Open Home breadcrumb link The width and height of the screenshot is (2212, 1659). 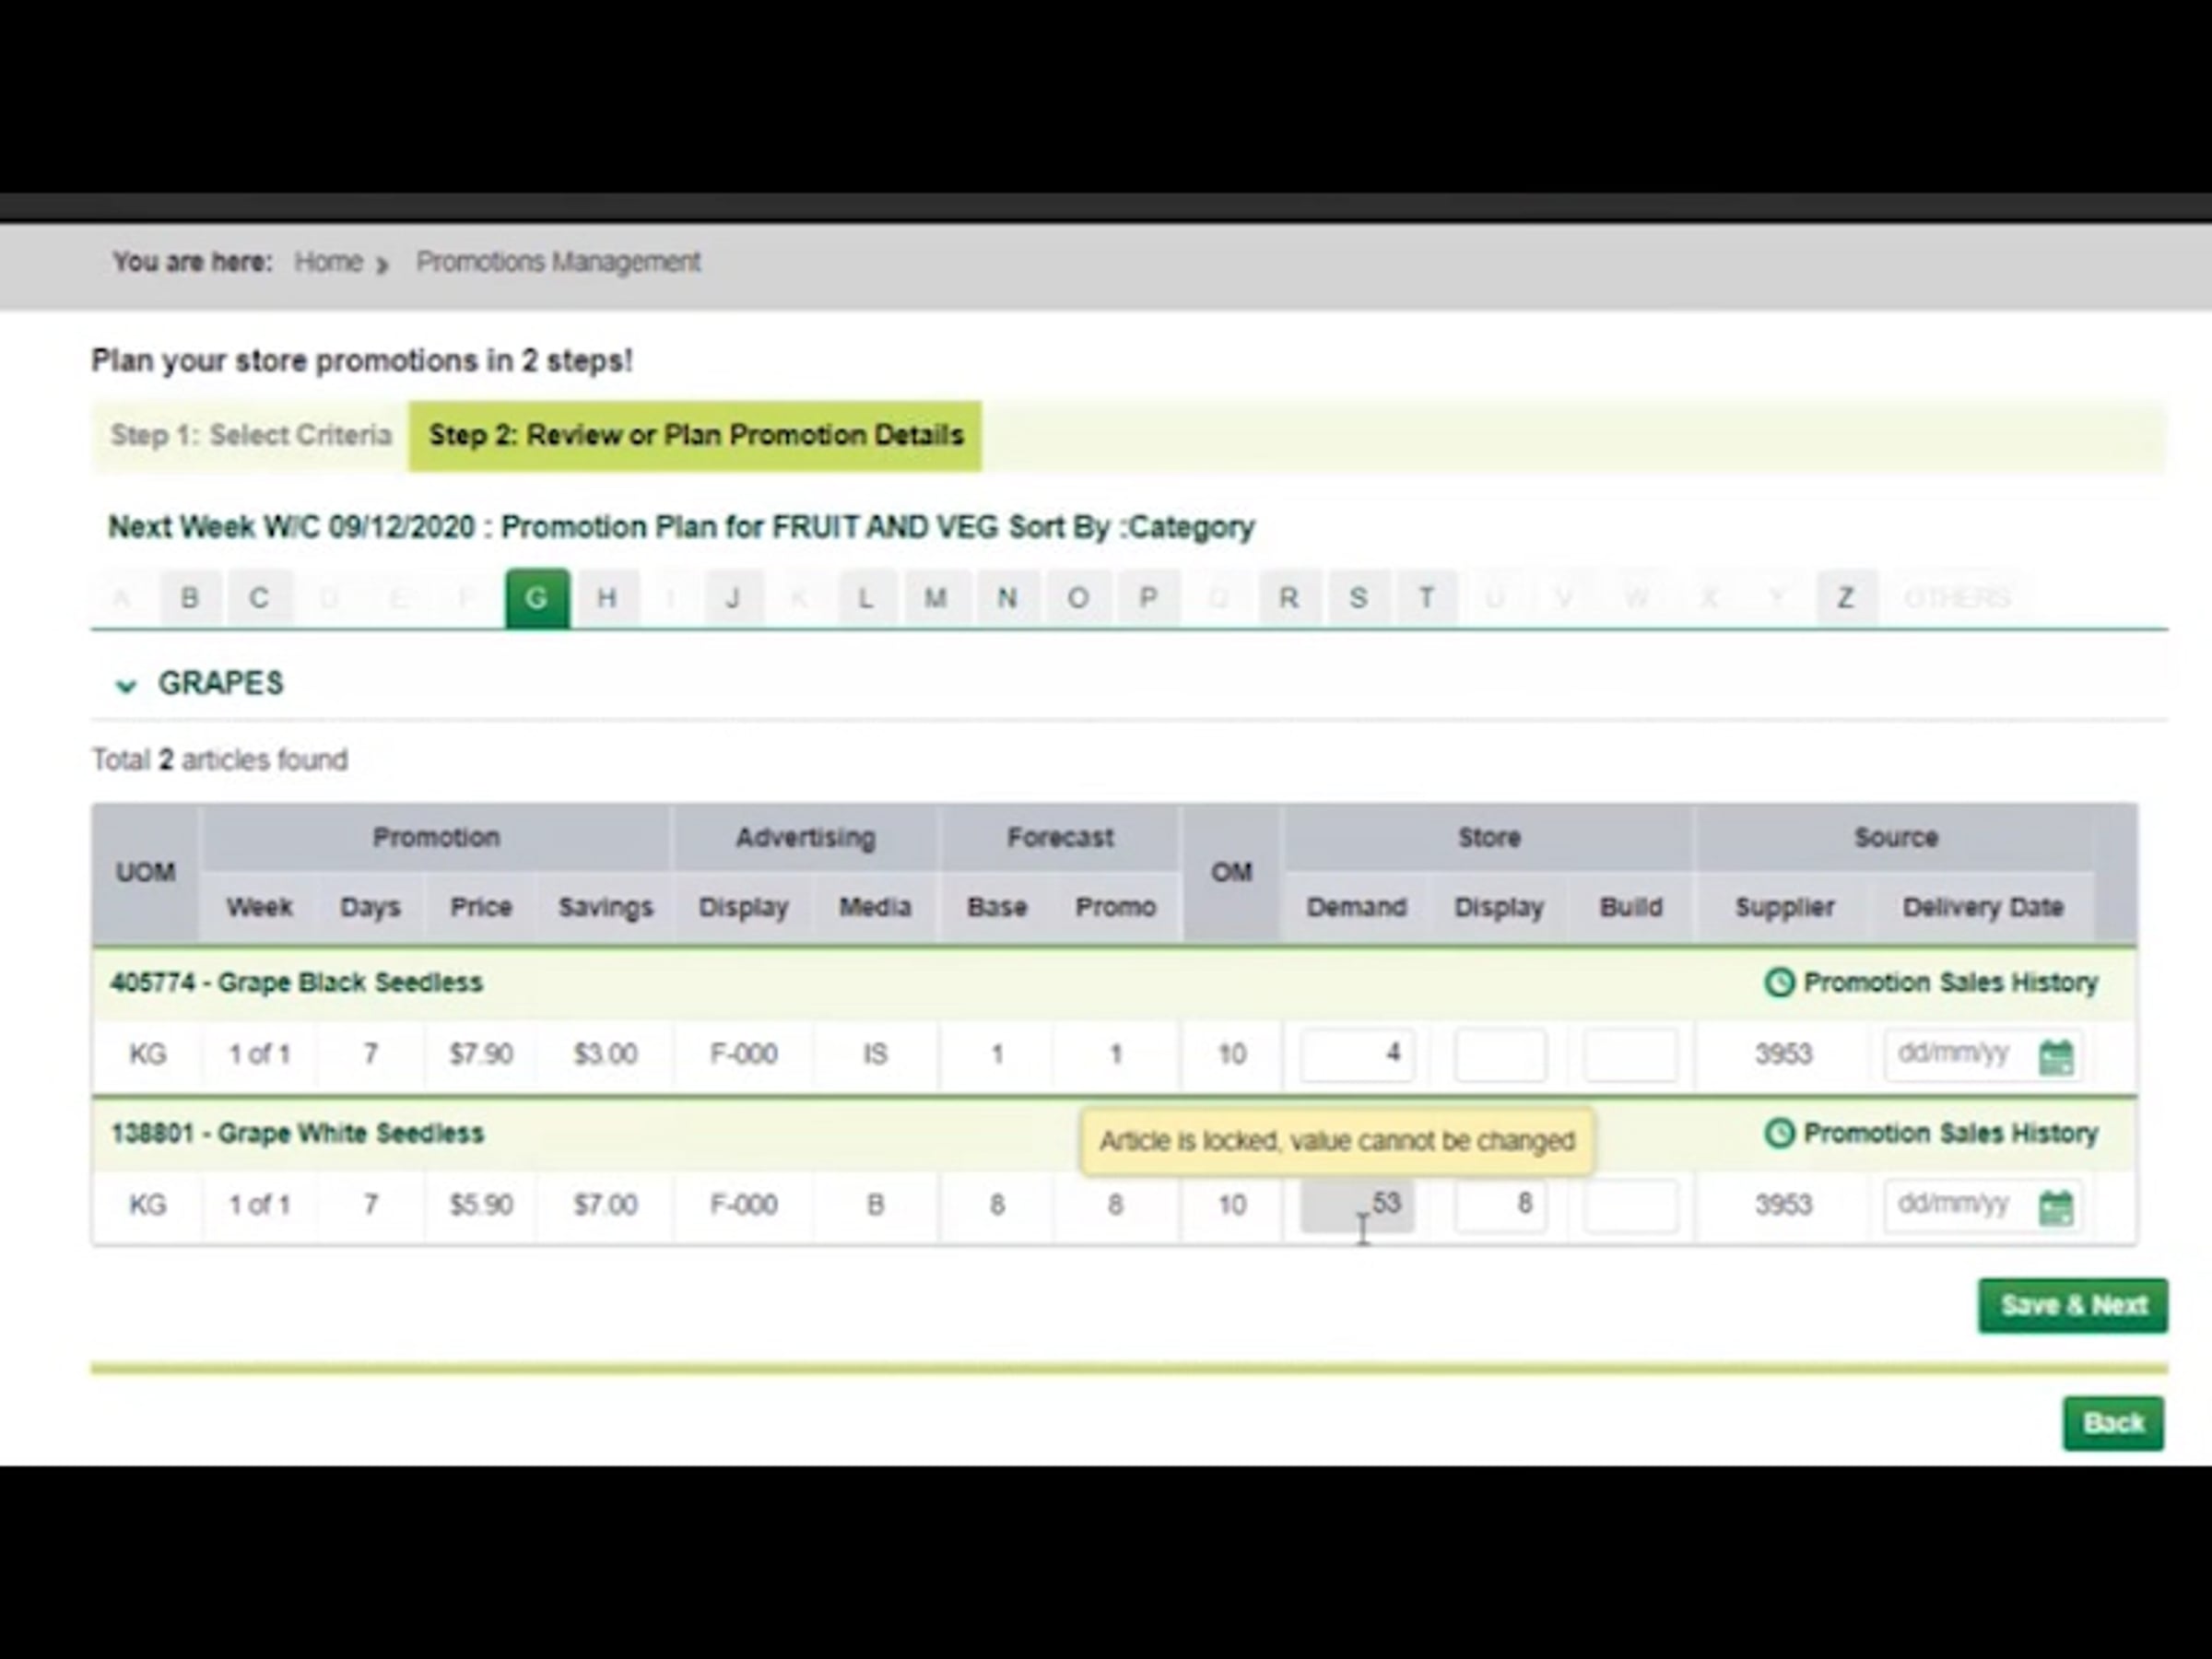[328, 262]
